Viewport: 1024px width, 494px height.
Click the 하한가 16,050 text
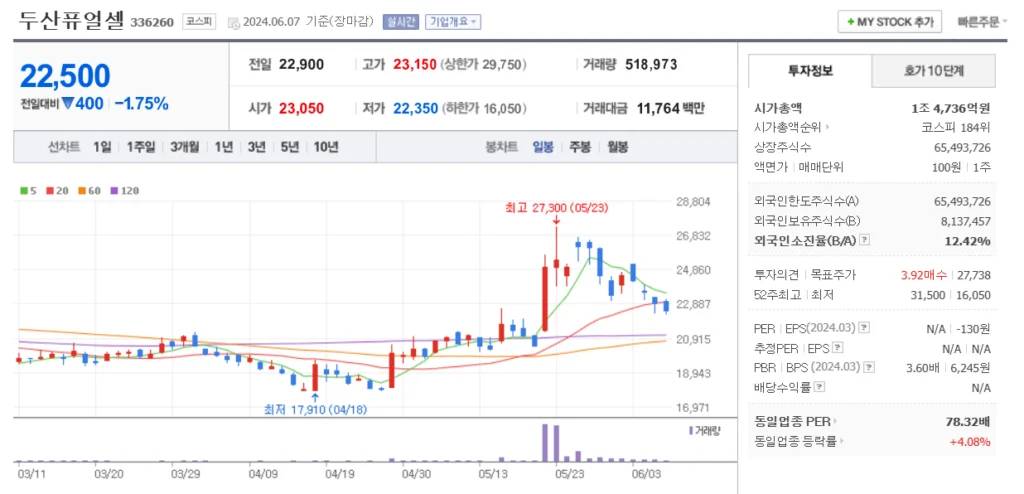[x=485, y=108]
